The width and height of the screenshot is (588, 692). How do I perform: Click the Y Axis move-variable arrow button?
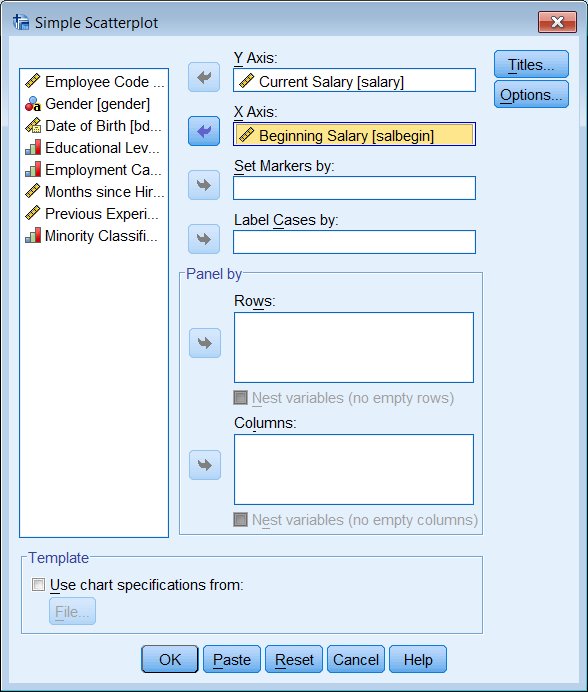point(204,77)
